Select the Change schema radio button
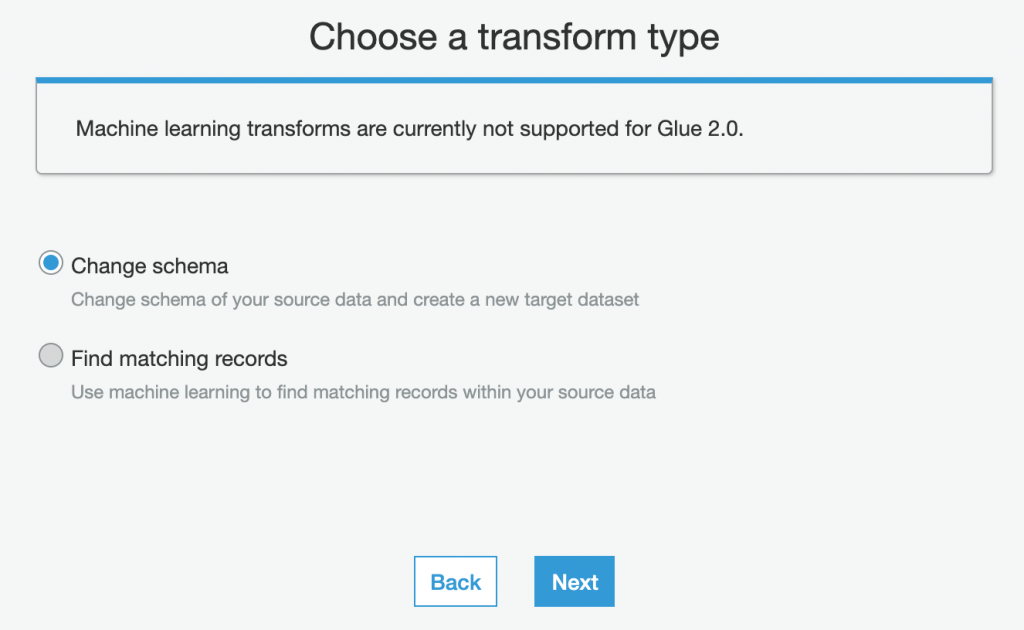The height and width of the screenshot is (630, 1024). click(x=50, y=264)
